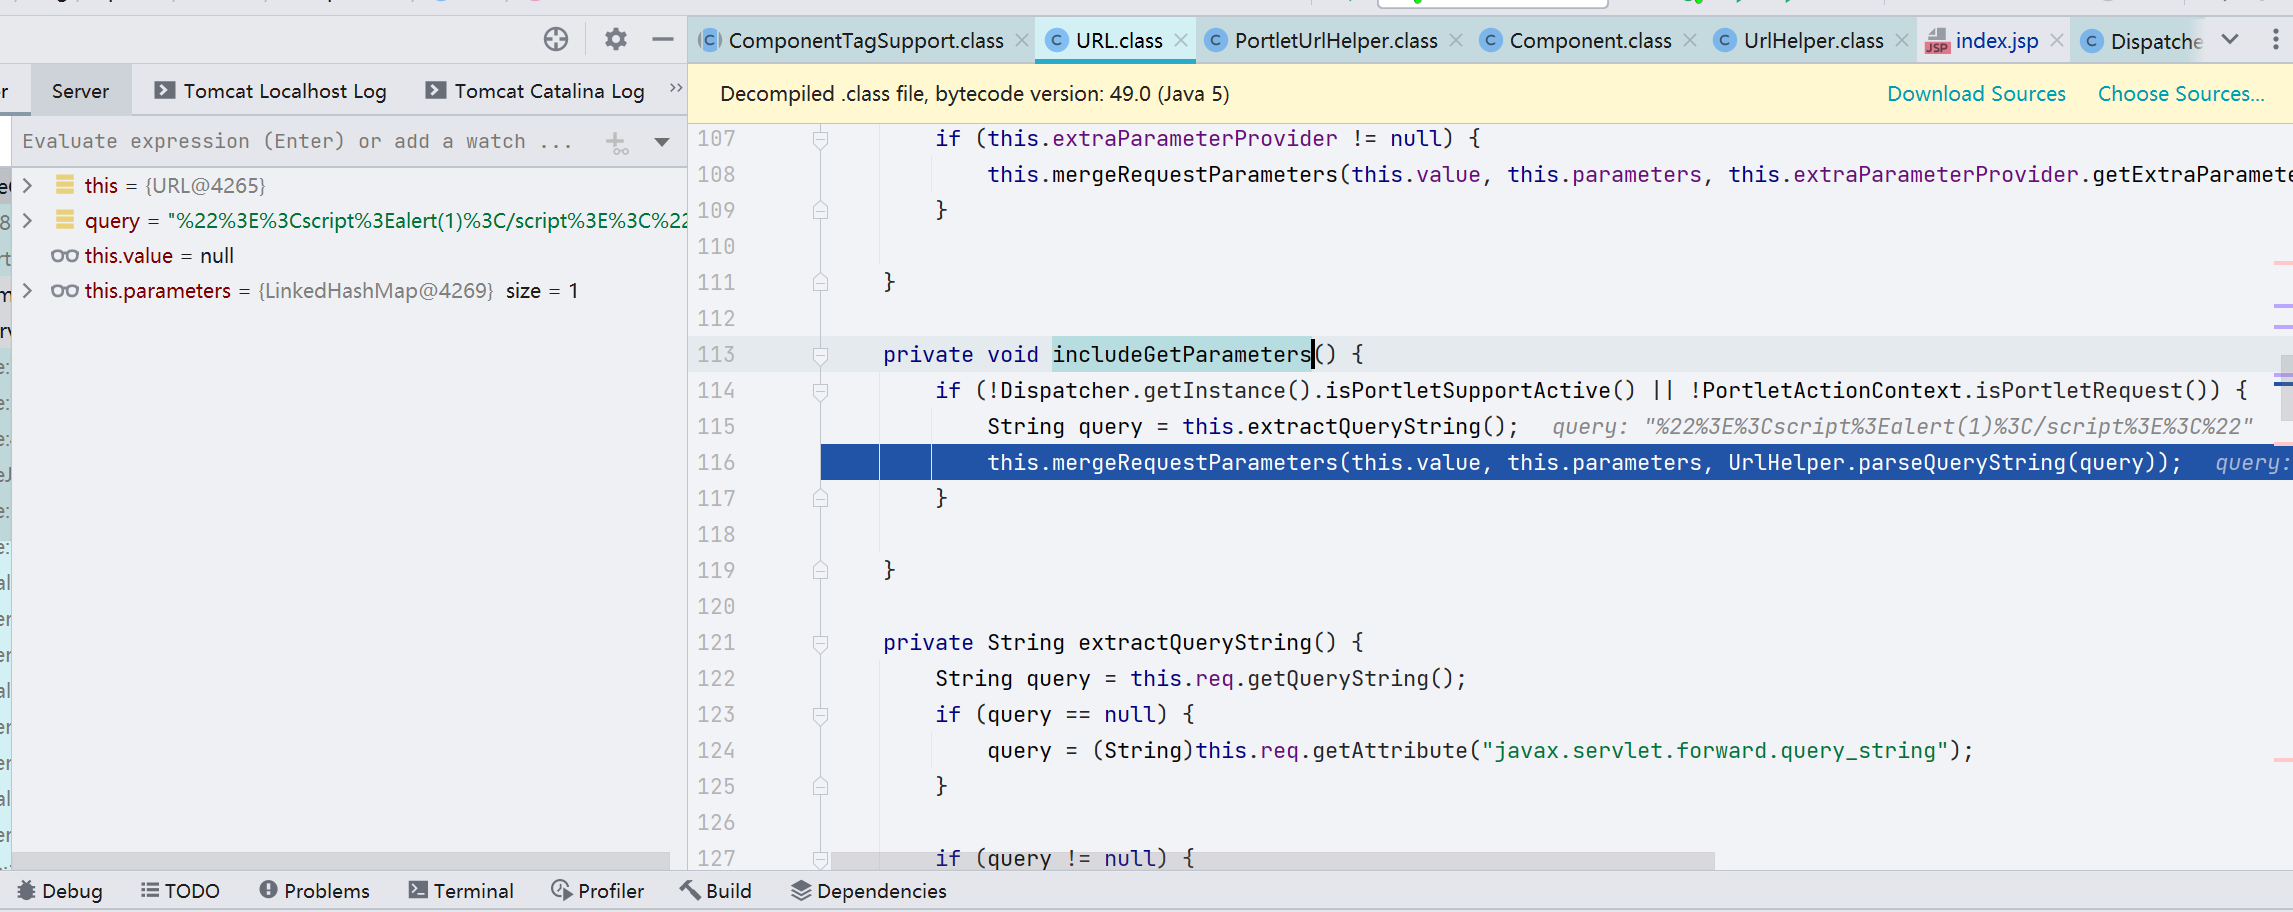
Task: Click the debugger settings gear icon
Action: pos(615,39)
